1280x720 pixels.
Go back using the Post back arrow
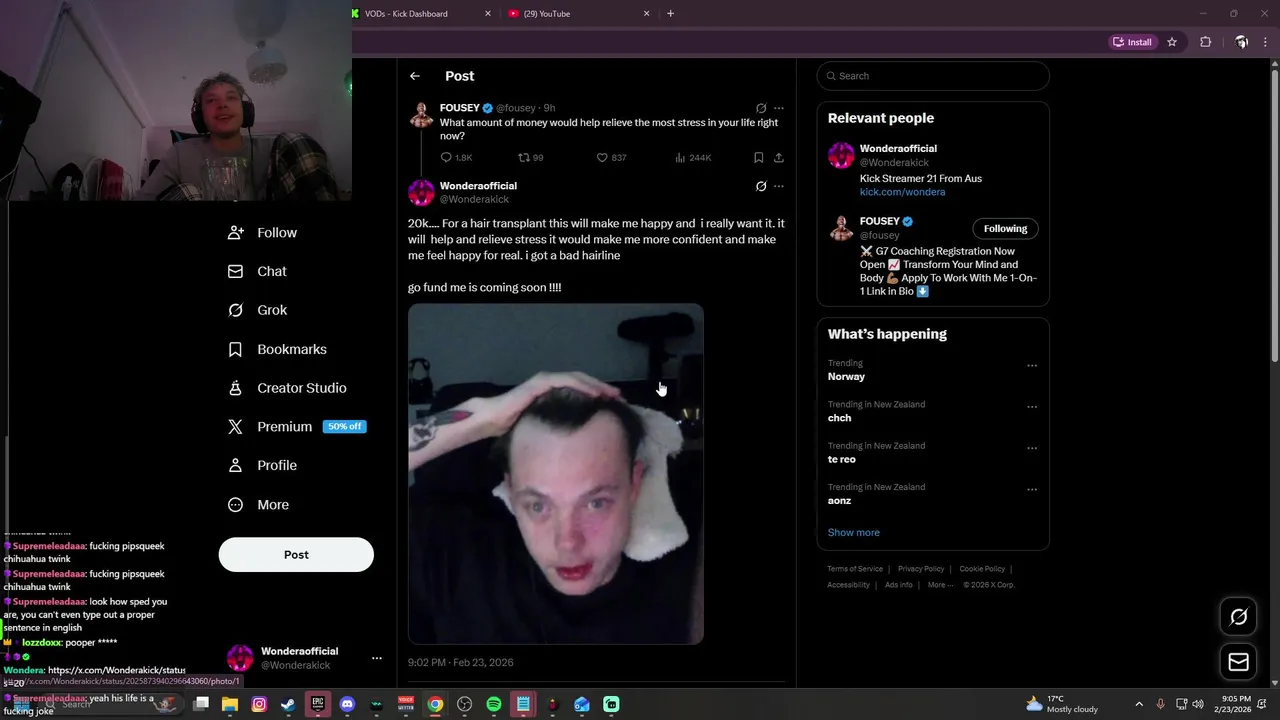click(x=415, y=76)
